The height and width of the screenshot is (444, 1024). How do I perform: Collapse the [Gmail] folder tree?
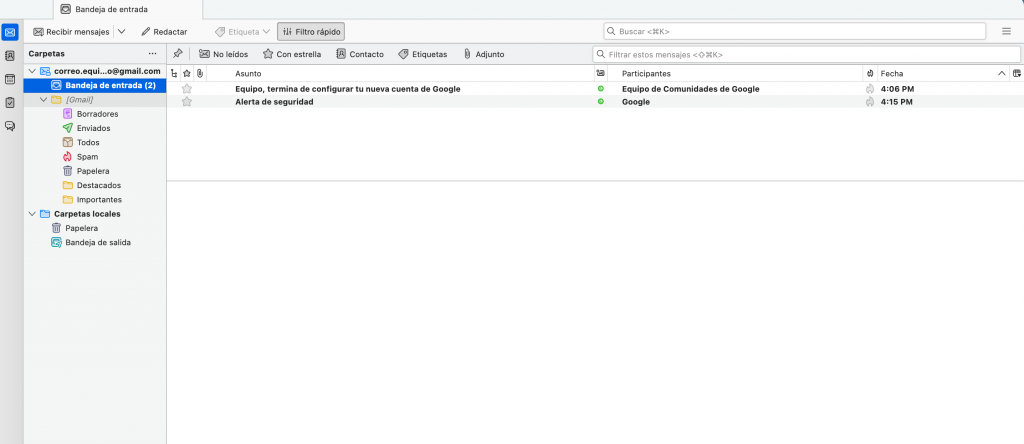[x=43, y=100]
